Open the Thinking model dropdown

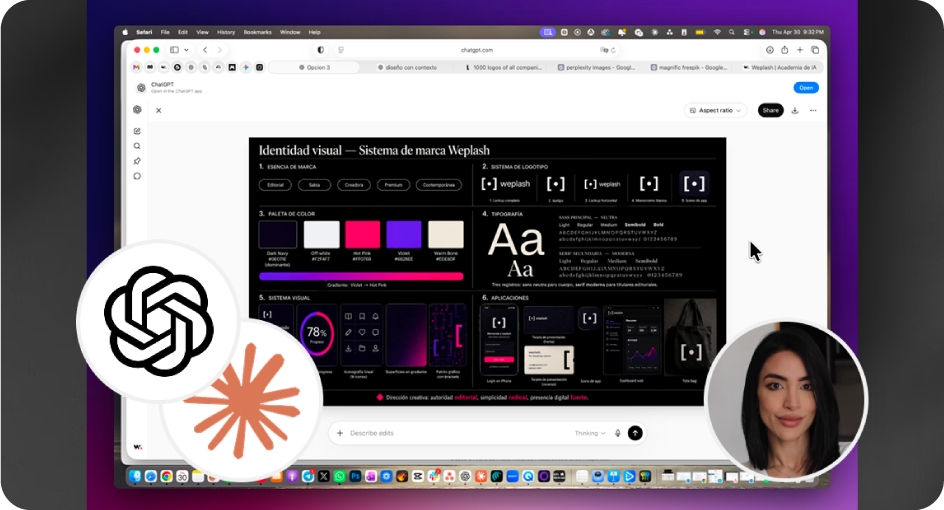pyautogui.click(x=589, y=433)
